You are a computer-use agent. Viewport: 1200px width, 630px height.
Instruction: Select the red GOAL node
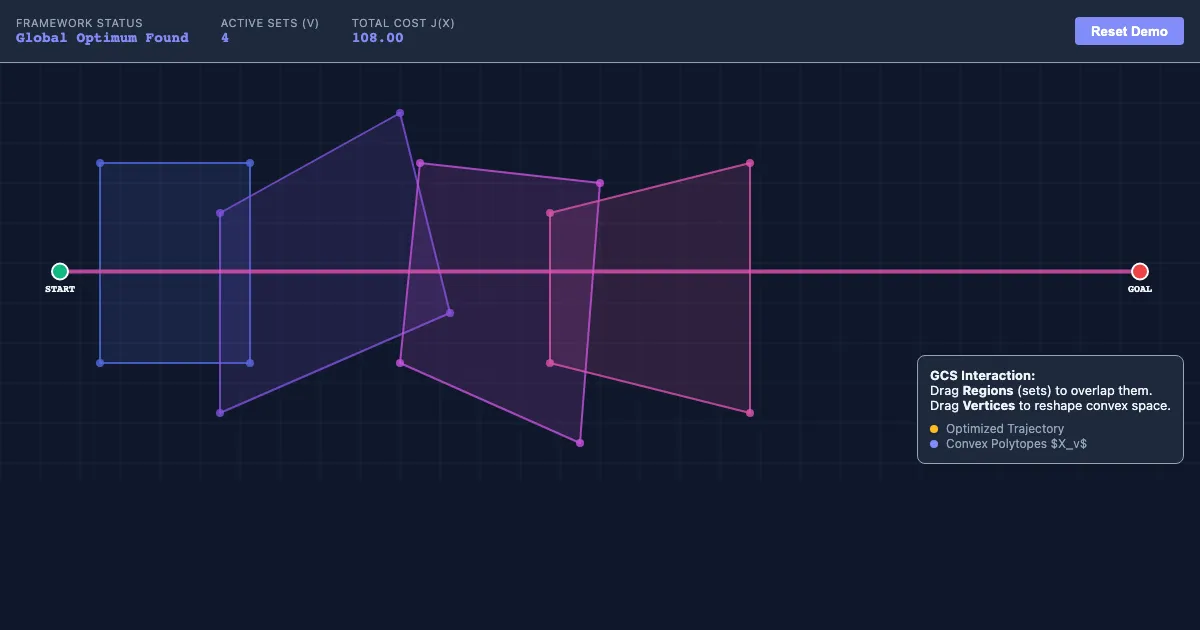coord(1140,271)
